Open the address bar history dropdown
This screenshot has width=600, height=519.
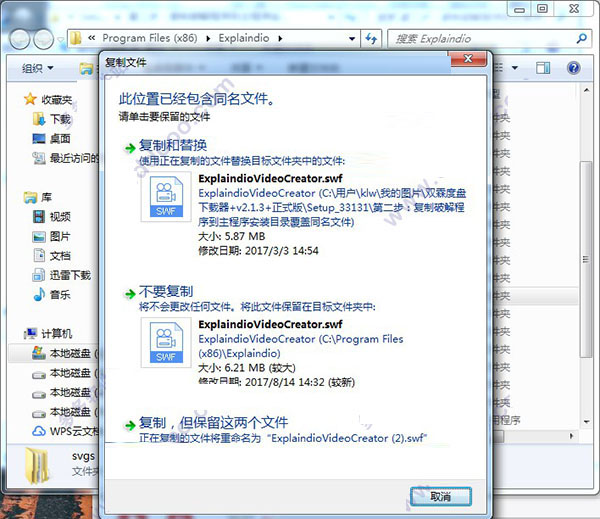coord(352,39)
